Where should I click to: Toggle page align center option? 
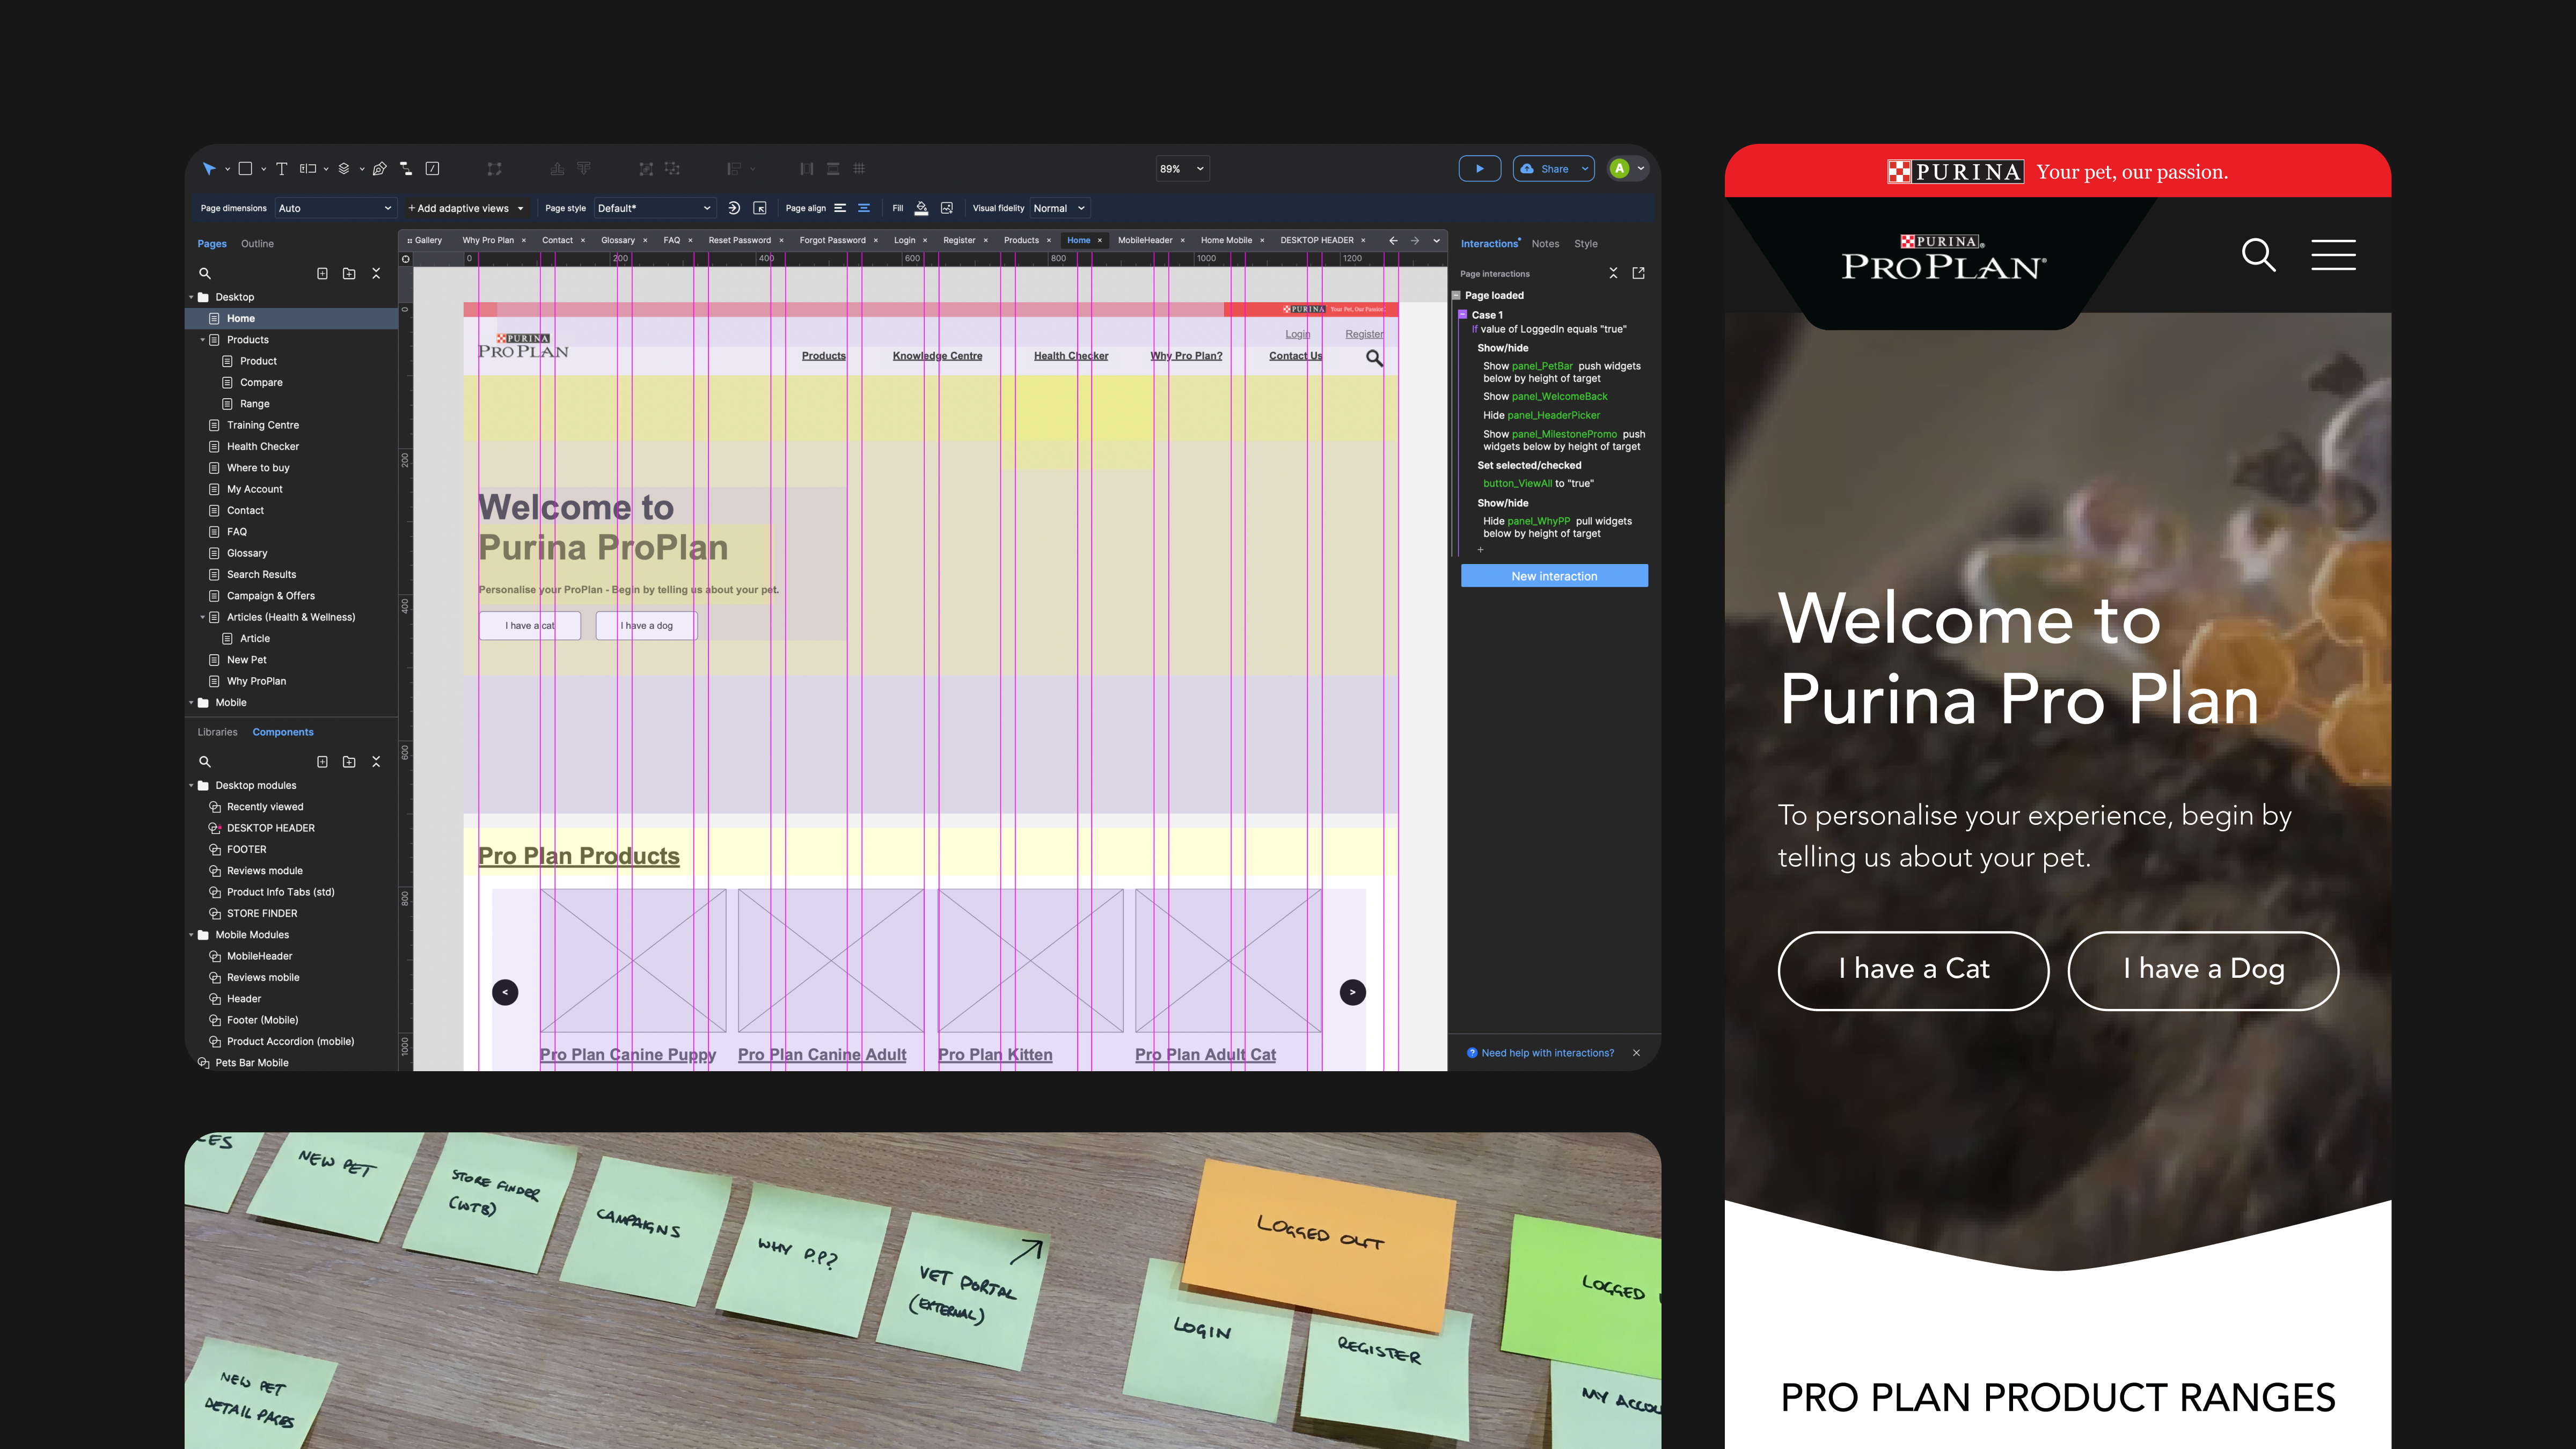tap(864, 208)
